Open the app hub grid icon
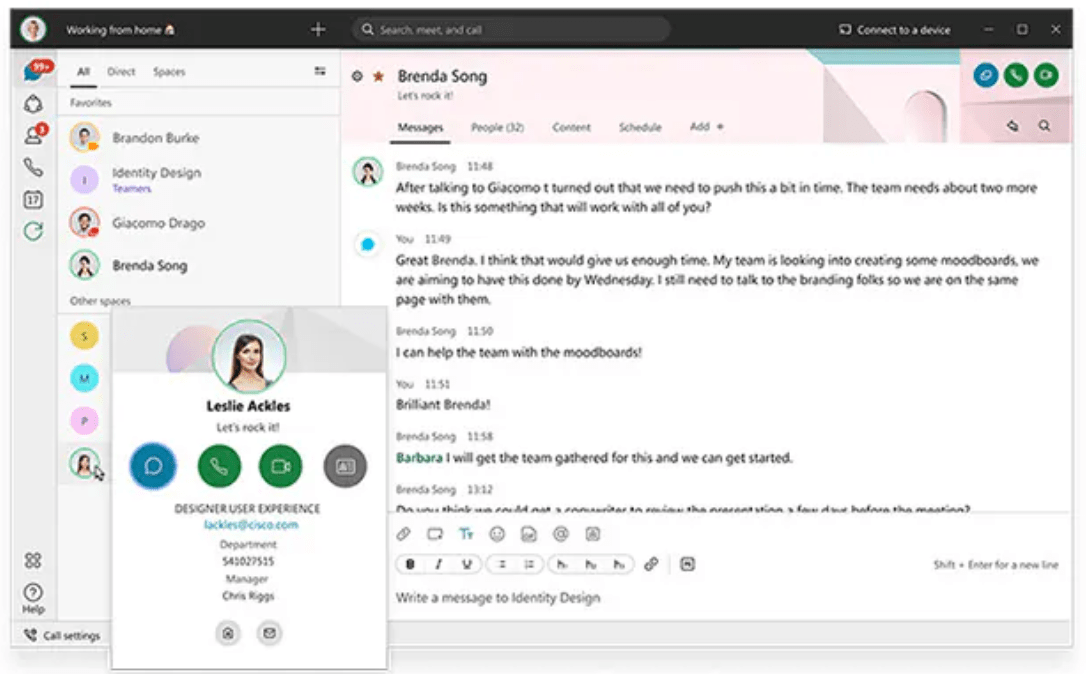1086x674 pixels. pos(33,560)
